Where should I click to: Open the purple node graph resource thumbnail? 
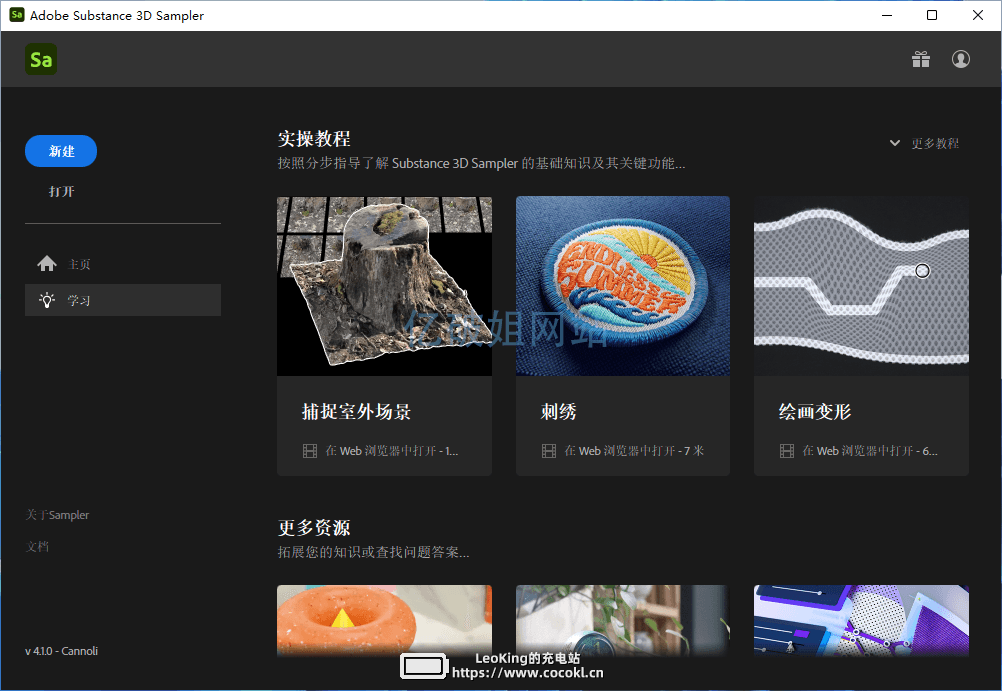tap(861, 621)
